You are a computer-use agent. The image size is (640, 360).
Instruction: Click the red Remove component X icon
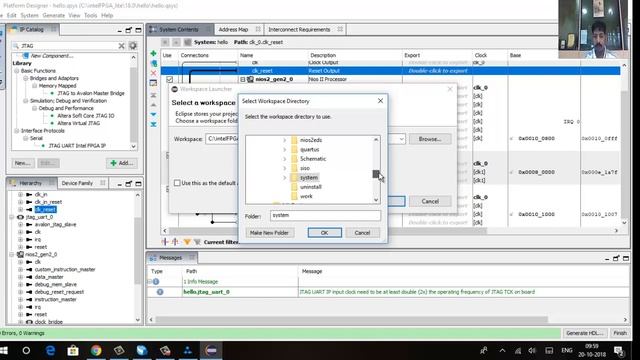pyautogui.click(x=153, y=73)
